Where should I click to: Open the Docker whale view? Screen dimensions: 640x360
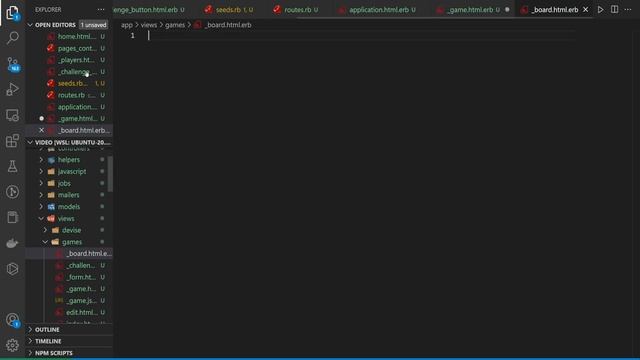coord(13,243)
